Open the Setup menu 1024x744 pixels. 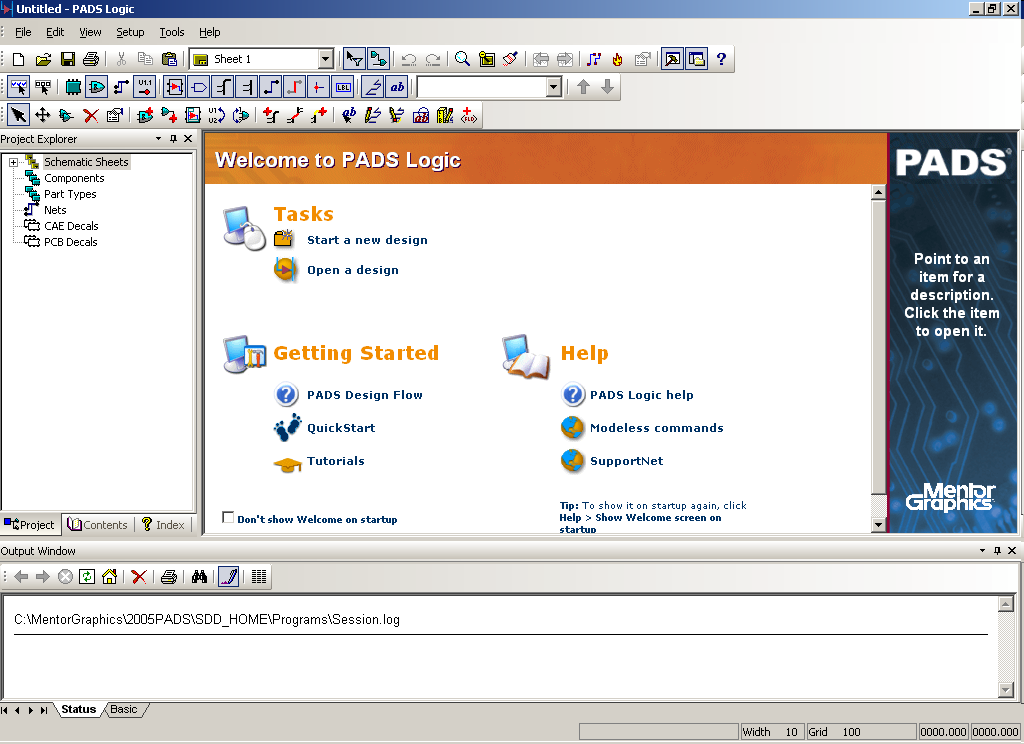pos(130,32)
